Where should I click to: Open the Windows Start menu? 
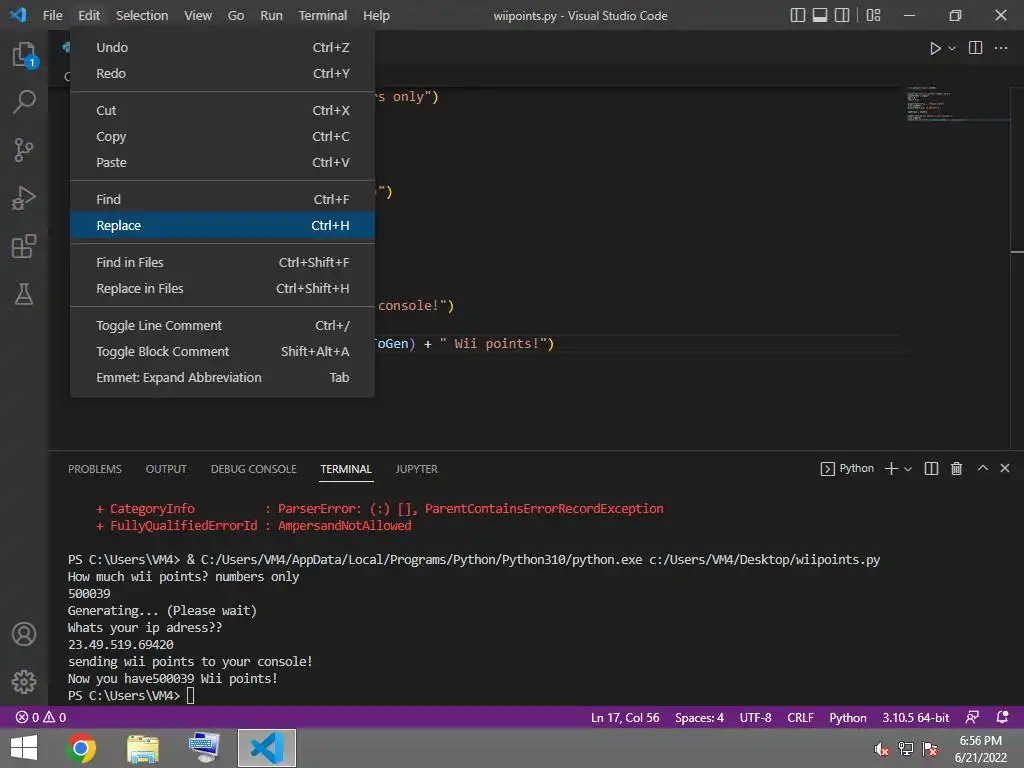(x=24, y=748)
